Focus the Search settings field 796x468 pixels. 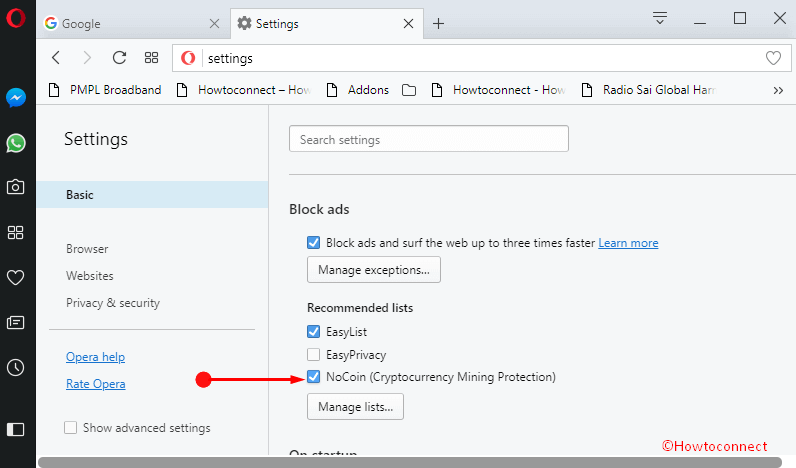coord(429,139)
